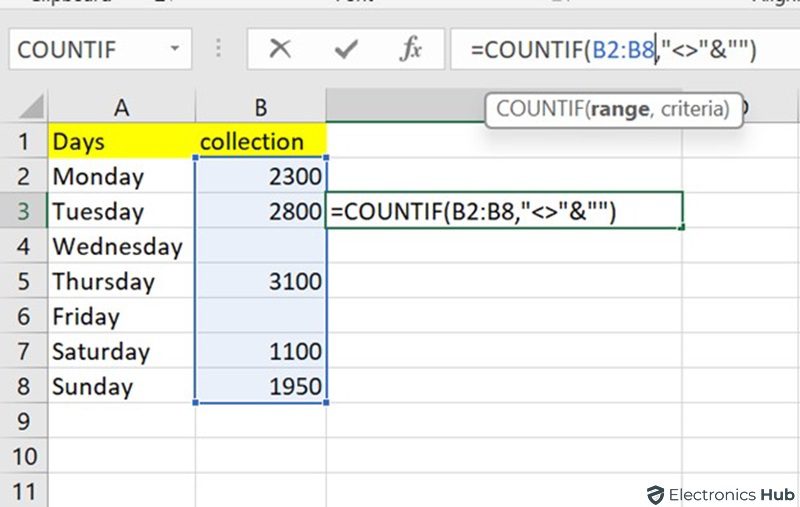Select the range argument in the tooltip
Screen dimensions: 800x507
click(618, 109)
